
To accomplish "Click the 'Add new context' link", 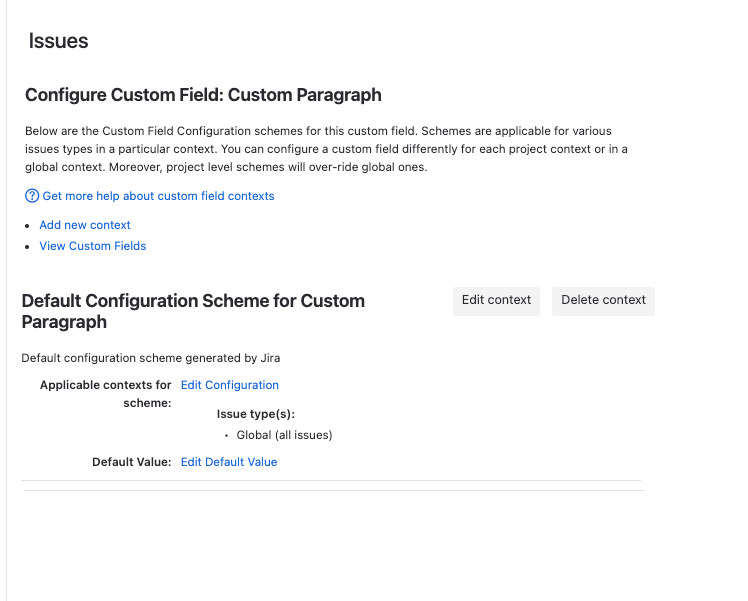I will point(85,225).
